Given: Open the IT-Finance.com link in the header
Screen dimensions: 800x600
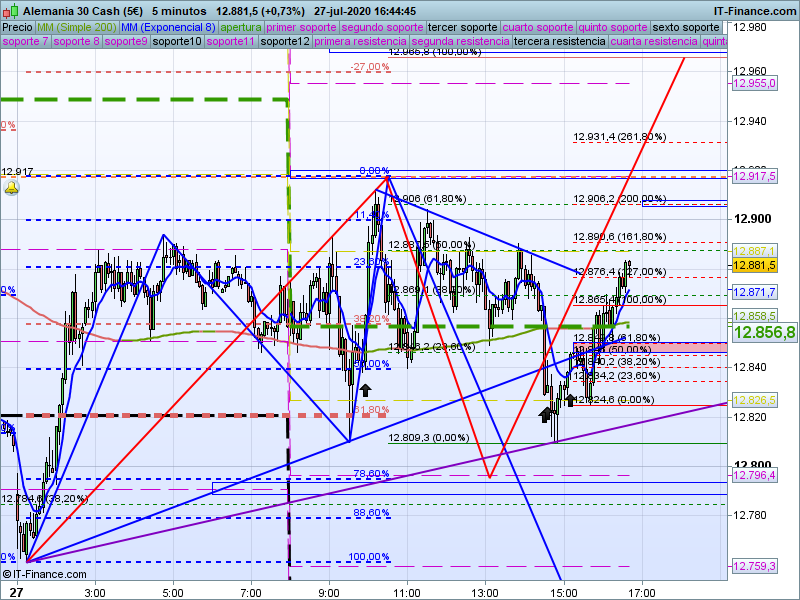Looking at the screenshot, I should pos(755,11).
